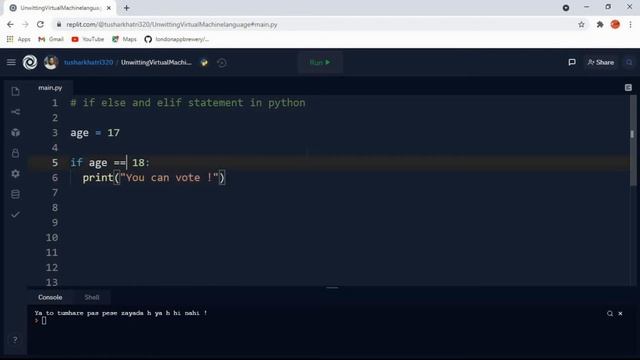Click the recording indicator icon in title bar
Image resolution: width=640 pixels, height=360 pixels.
click(x=566, y=8)
